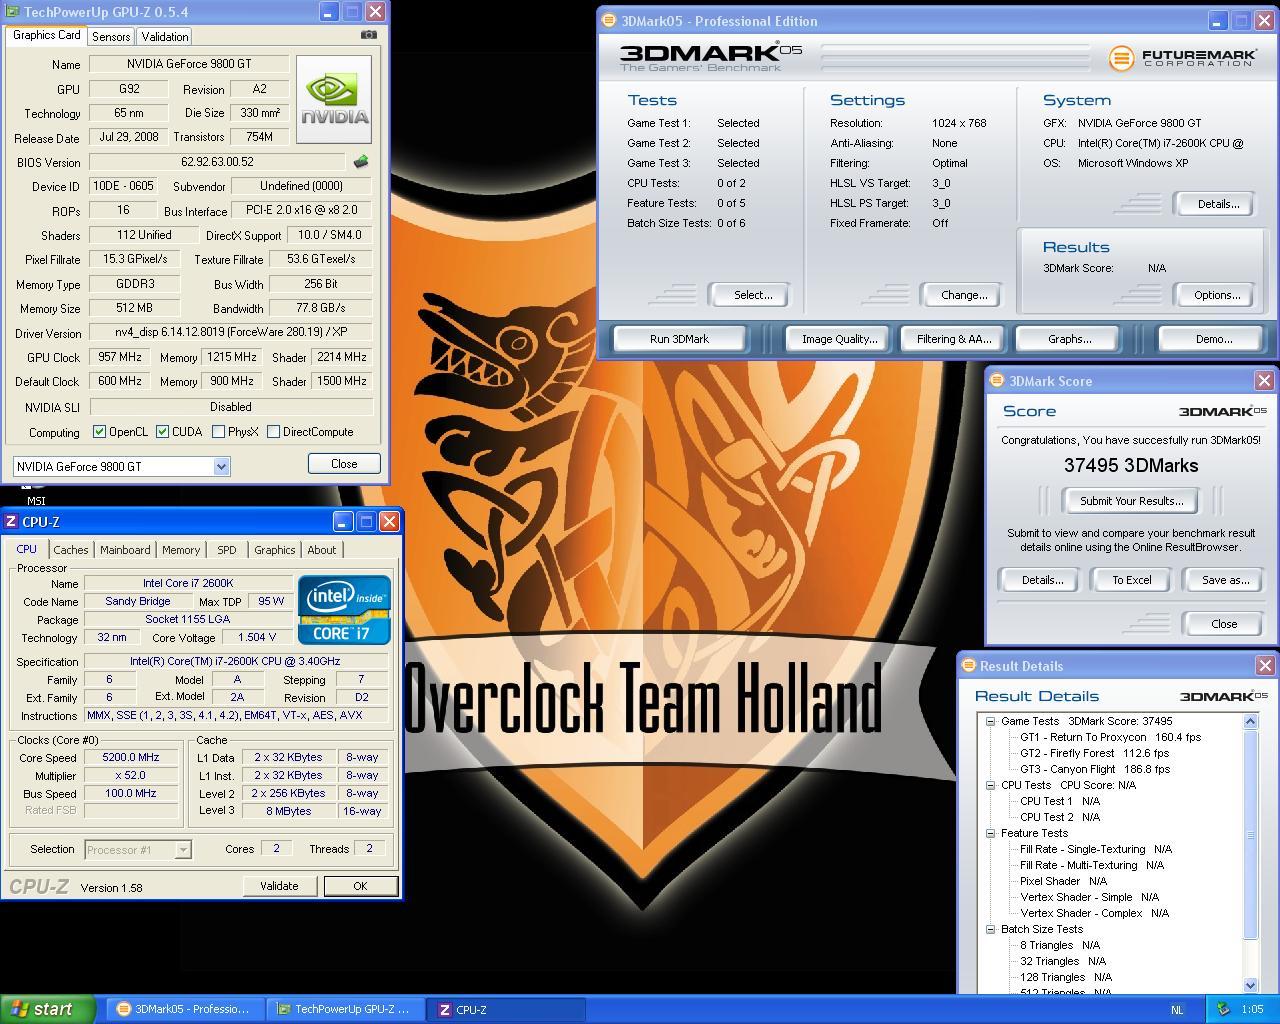This screenshot has width=1280, height=1024.
Task: Select GT1 - Return To Proxycon row
Action: click(x=1110, y=737)
